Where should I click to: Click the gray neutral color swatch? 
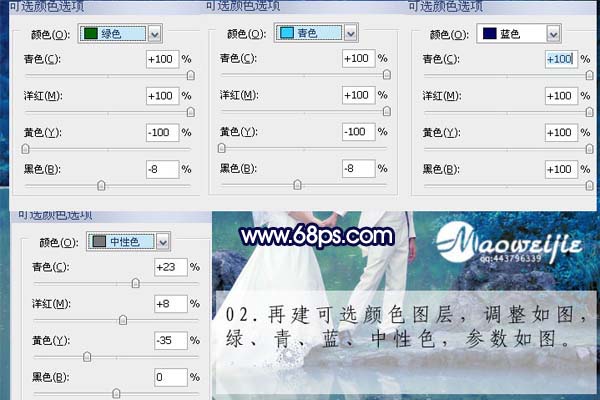click(x=100, y=240)
